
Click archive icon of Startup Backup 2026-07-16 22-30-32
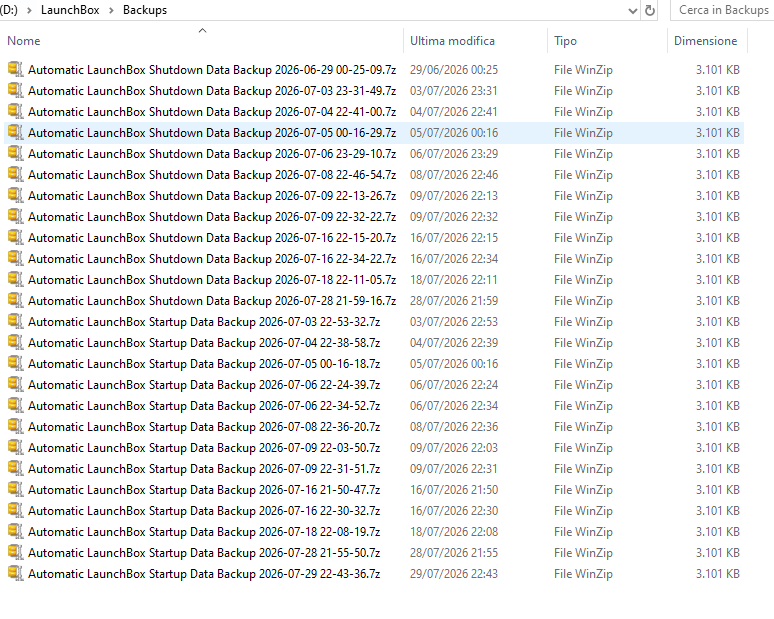pos(15,510)
